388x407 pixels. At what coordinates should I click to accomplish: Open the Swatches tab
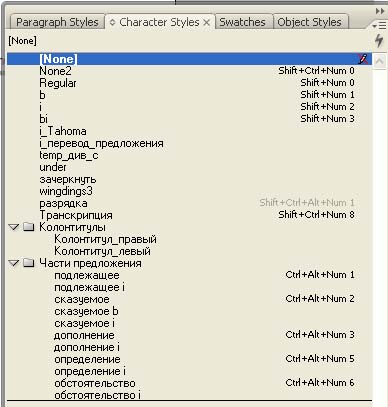point(243,22)
